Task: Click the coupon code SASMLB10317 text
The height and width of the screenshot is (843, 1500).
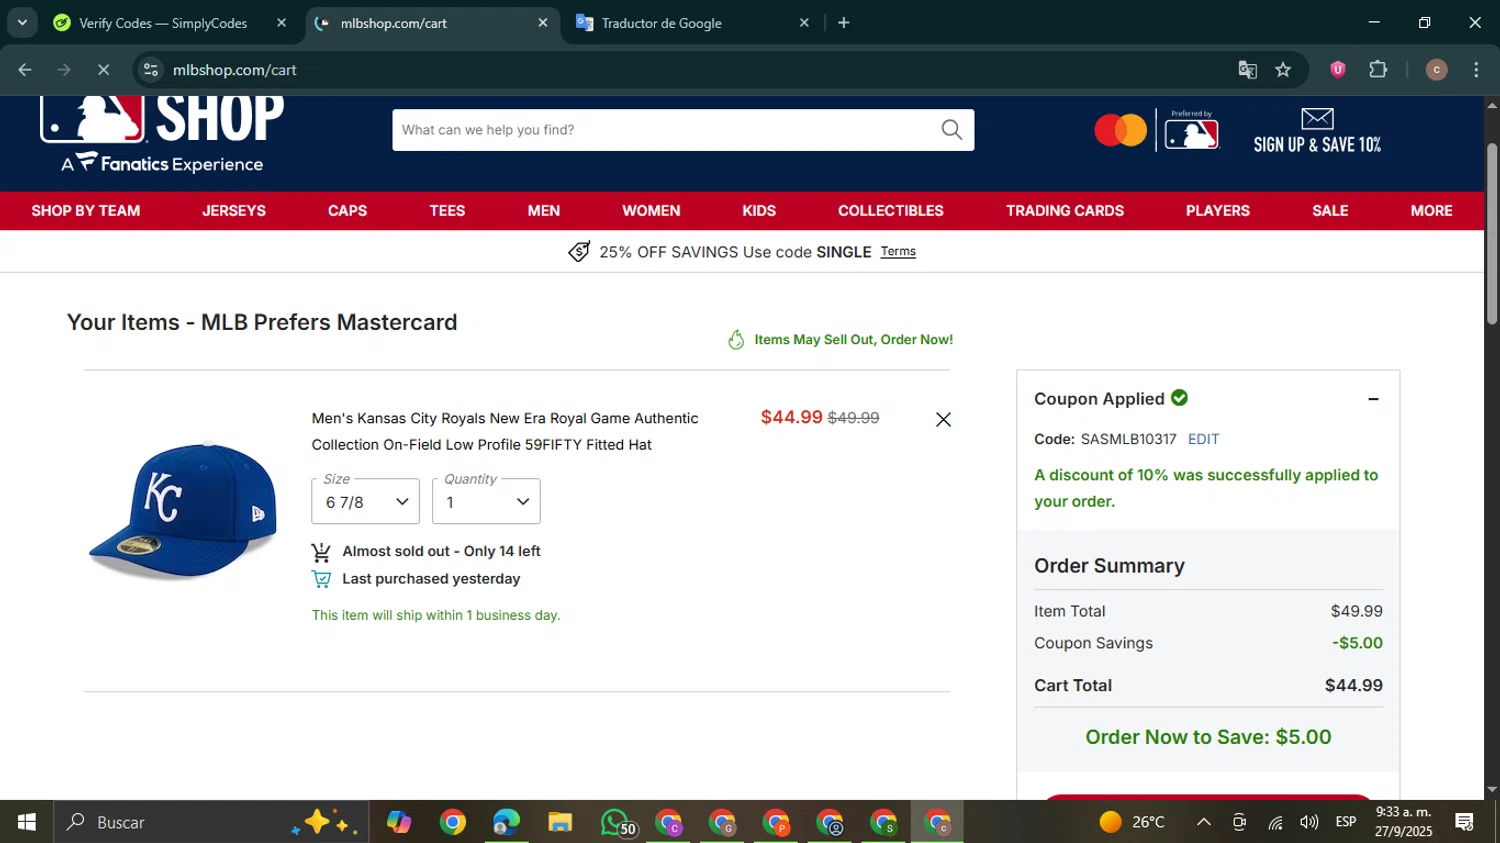Action: point(1128,439)
